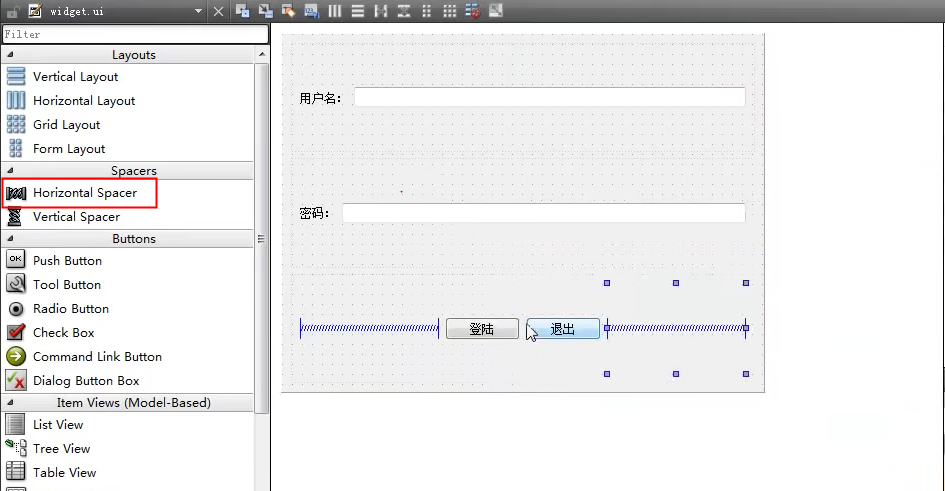Select the 登陆 button on the form
Image resolution: width=945 pixels, height=491 pixels.
(482, 329)
